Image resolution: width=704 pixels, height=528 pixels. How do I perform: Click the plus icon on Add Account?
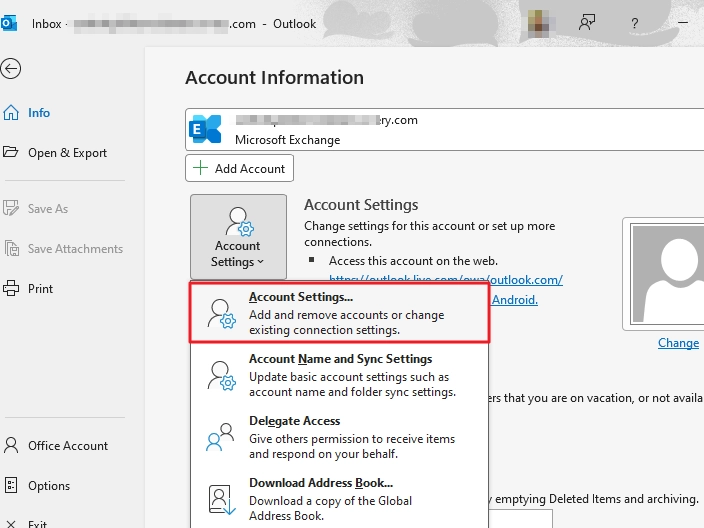pyautogui.click(x=200, y=168)
